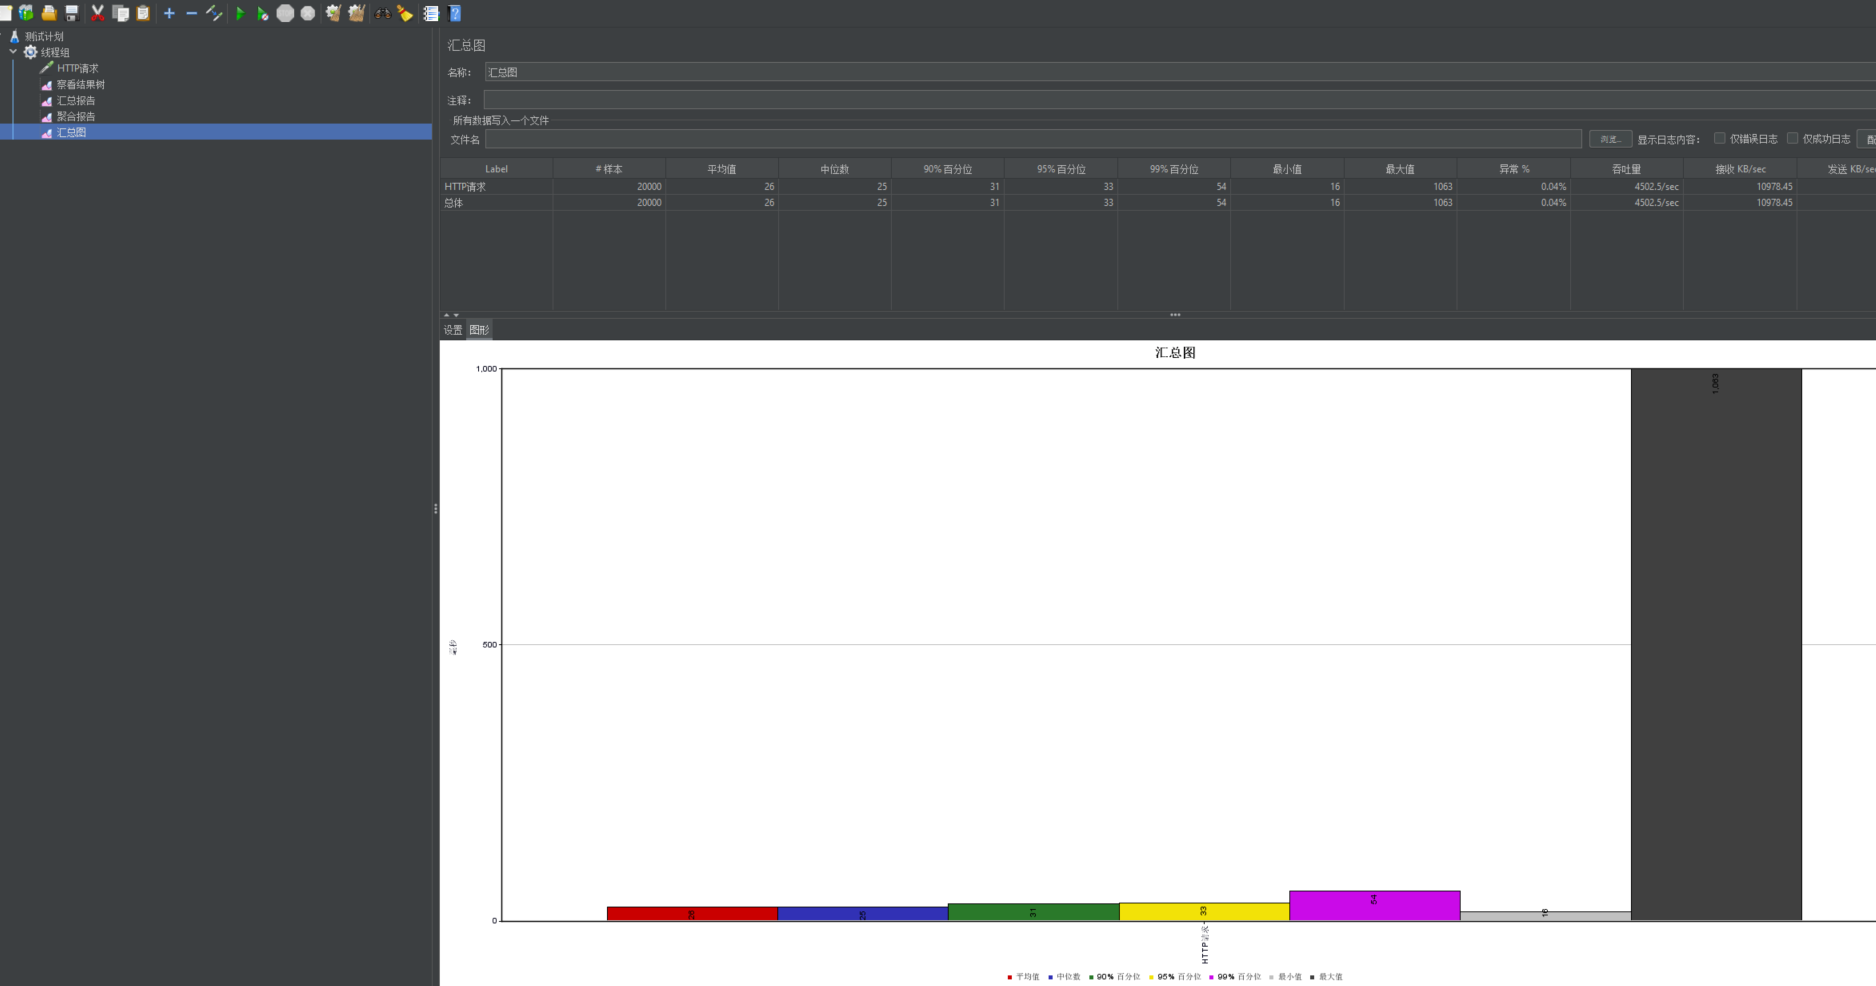Expand all nodes with plus icon
Image resolution: width=1876 pixels, height=986 pixels.
point(169,13)
